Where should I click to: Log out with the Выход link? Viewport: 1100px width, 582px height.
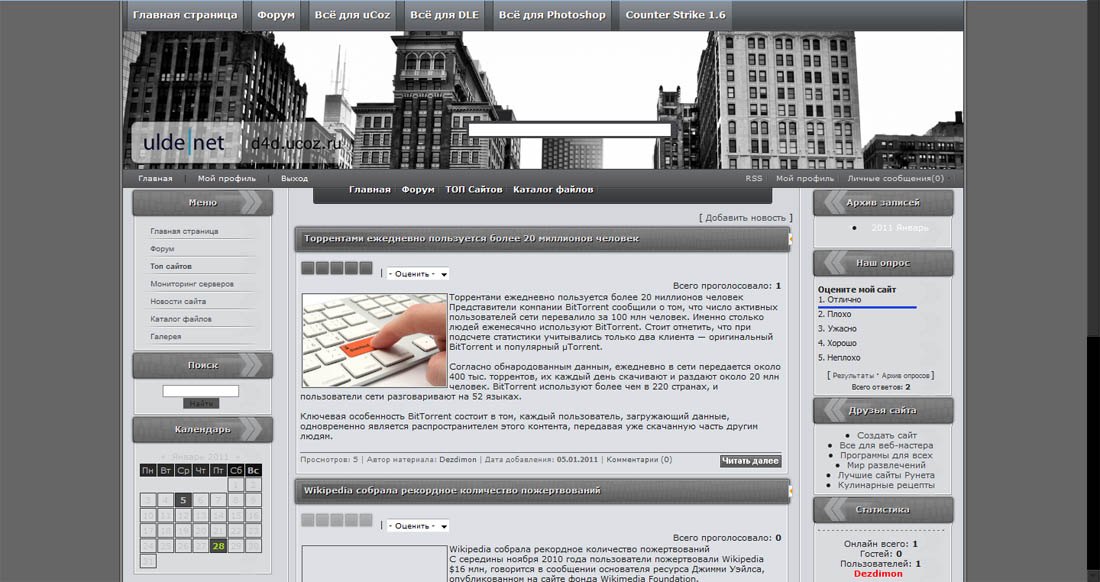pyautogui.click(x=295, y=178)
